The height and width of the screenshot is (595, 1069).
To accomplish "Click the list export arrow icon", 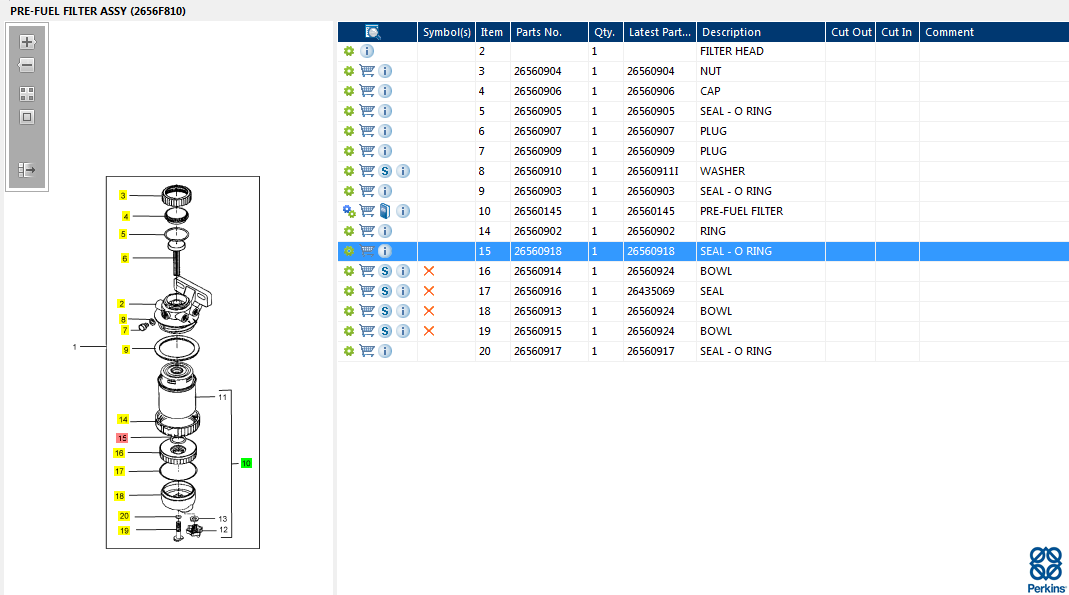I will [x=27, y=170].
